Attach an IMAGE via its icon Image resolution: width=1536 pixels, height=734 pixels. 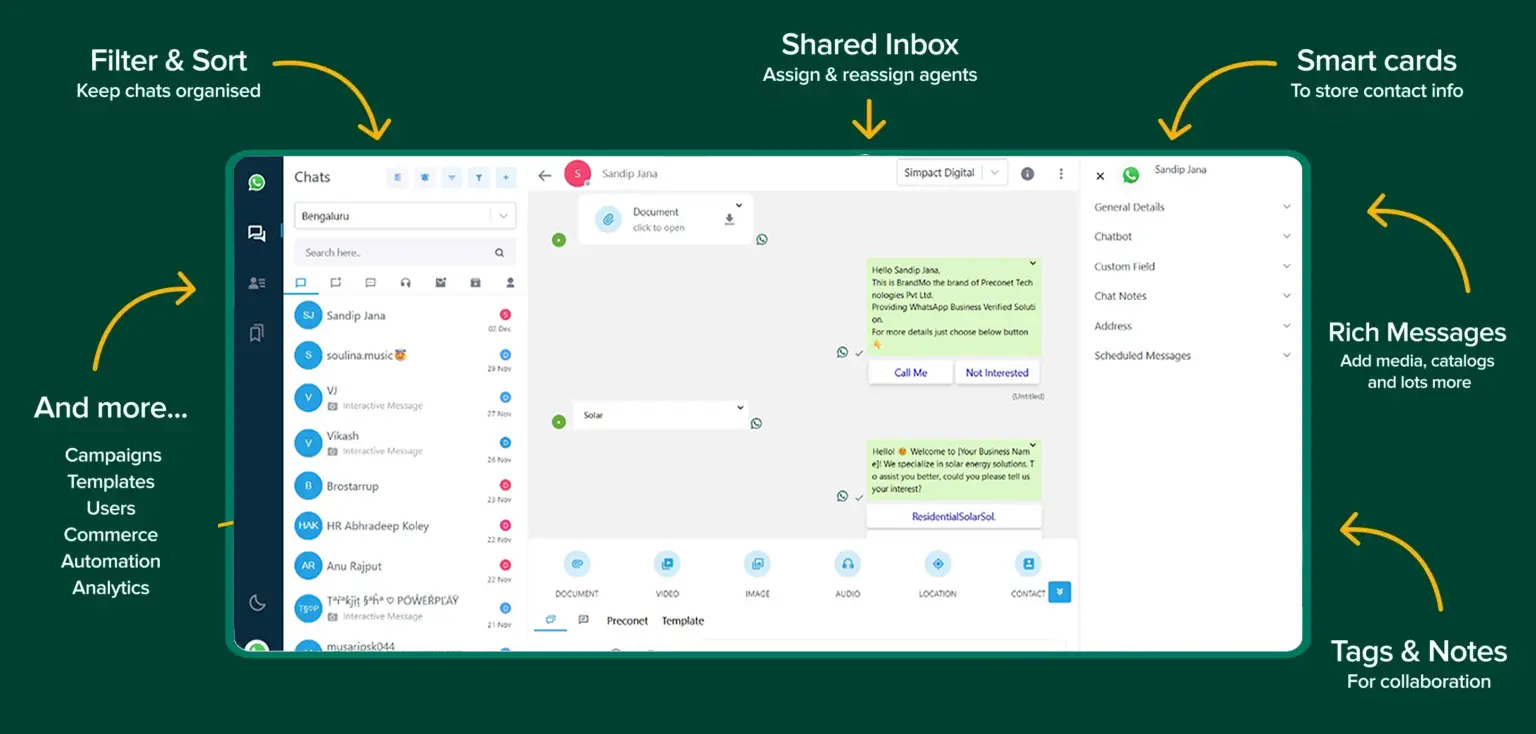[757, 564]
